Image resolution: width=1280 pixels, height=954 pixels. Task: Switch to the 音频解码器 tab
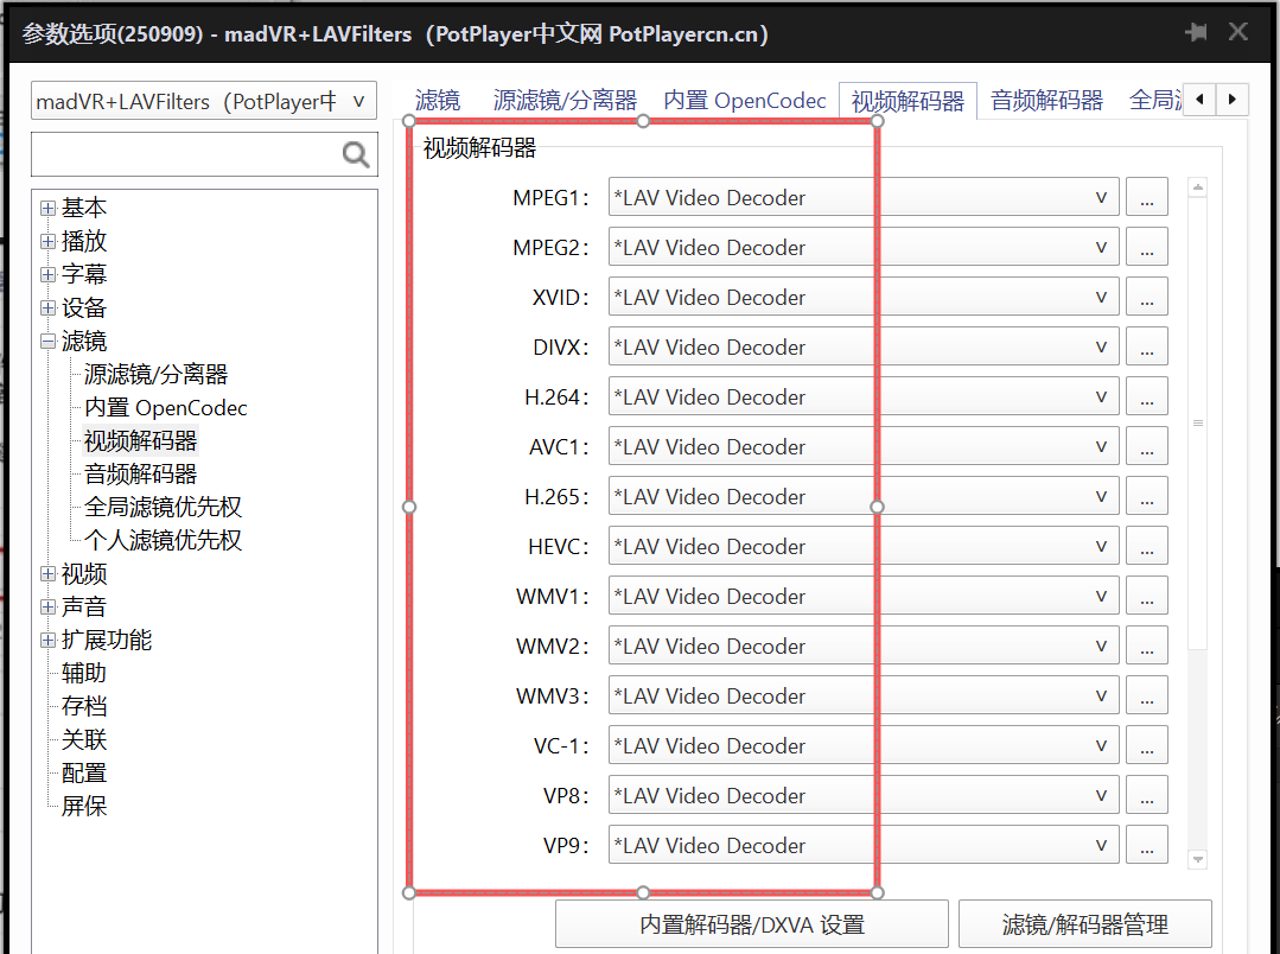click(1047, 100)
